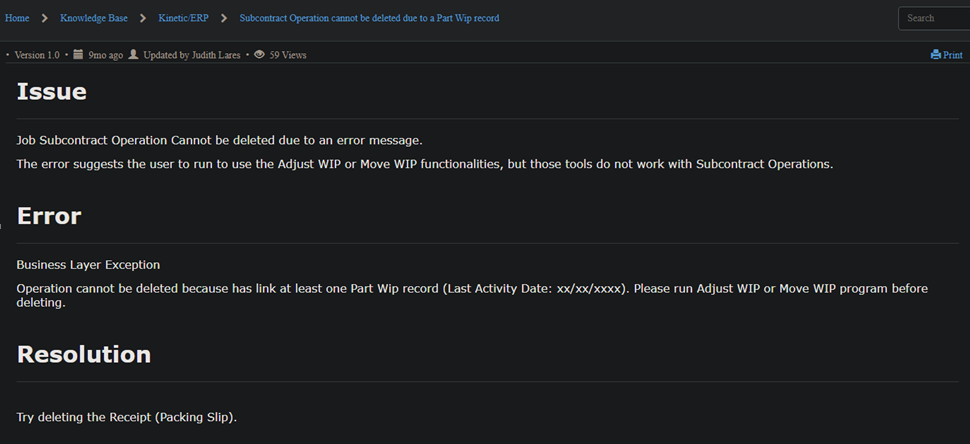The height and width of the screenshot is (444, 970).
Task: Click the chevron after Home breadcrumb
Action: [x=45, y=18]
